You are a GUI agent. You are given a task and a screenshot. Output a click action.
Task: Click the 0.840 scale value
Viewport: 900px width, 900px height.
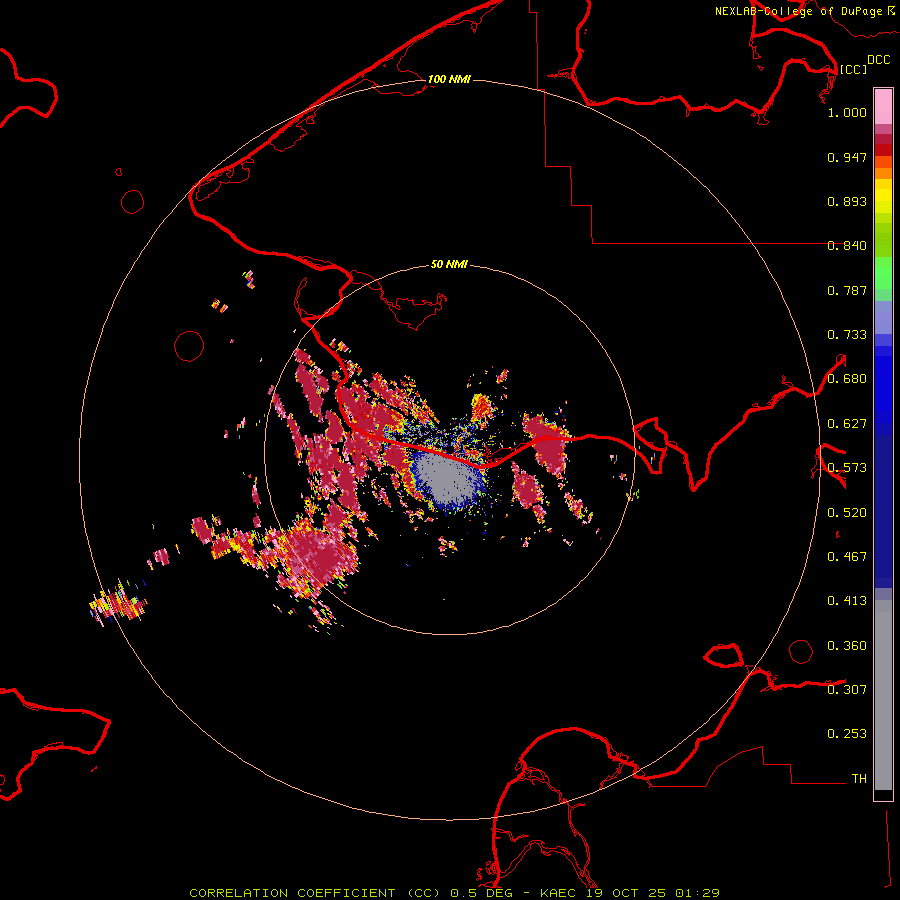(847, 246)
